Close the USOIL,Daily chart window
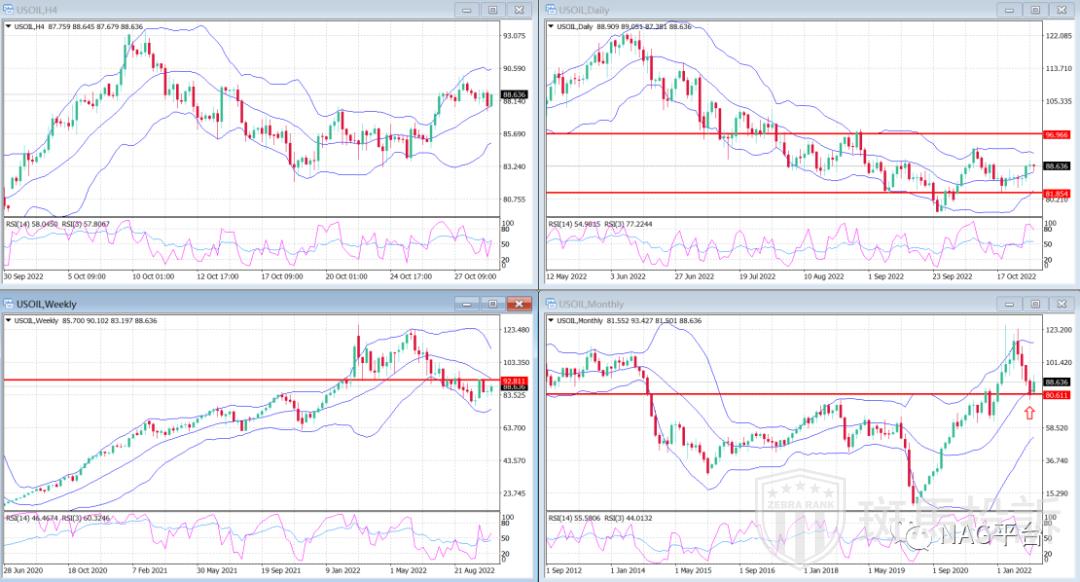 click(x=1061, y=10)
